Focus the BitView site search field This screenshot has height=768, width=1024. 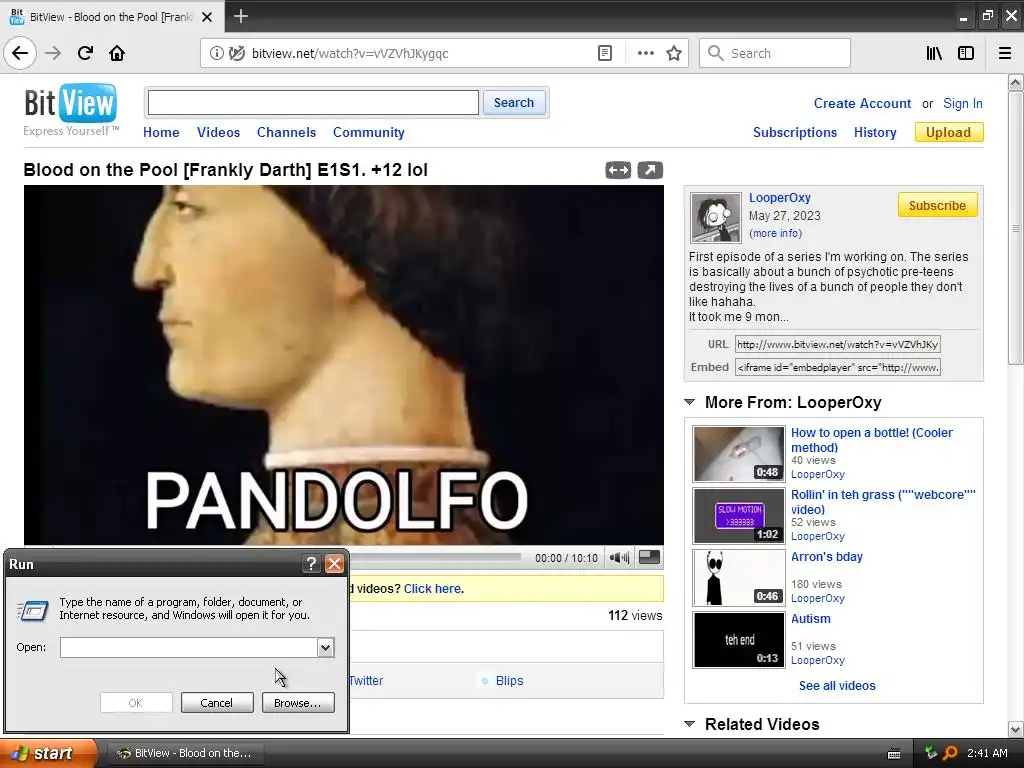[x=313, y=103]
